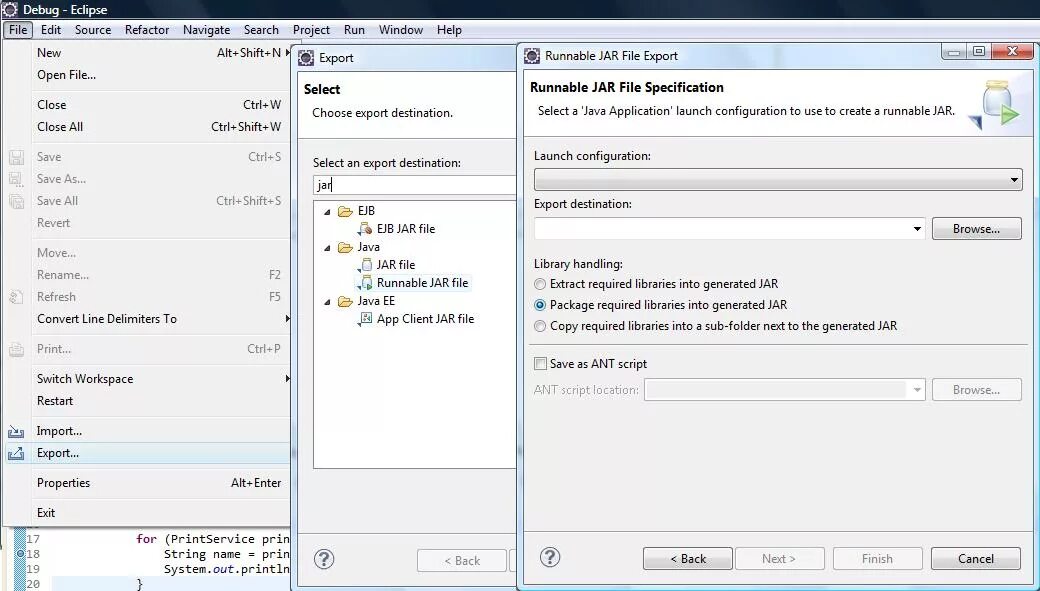This screenshot has width=1040, height=591.
Task: Select Copy required libraries to sub-folder
Action: point(540,326)
